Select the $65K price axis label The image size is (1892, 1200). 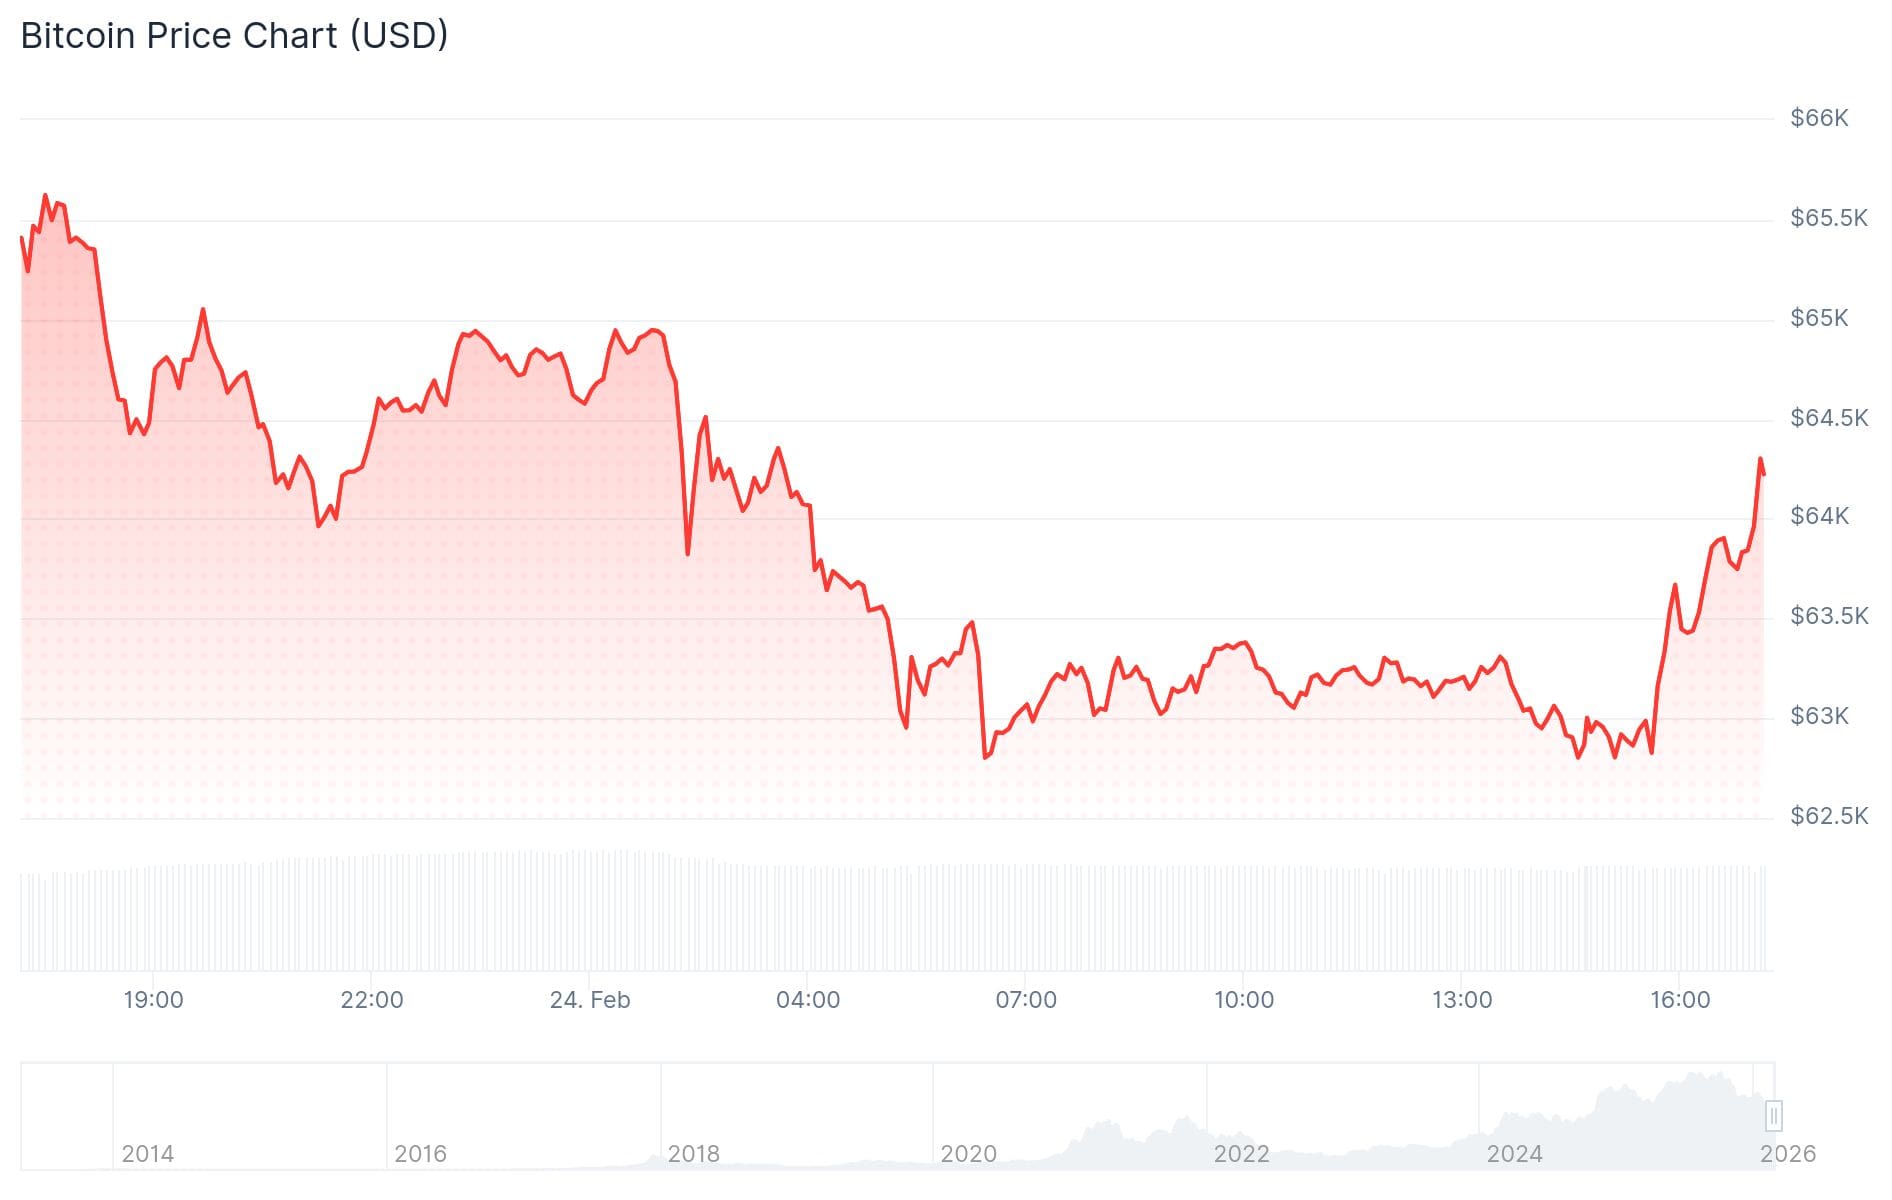(1819, 318)
